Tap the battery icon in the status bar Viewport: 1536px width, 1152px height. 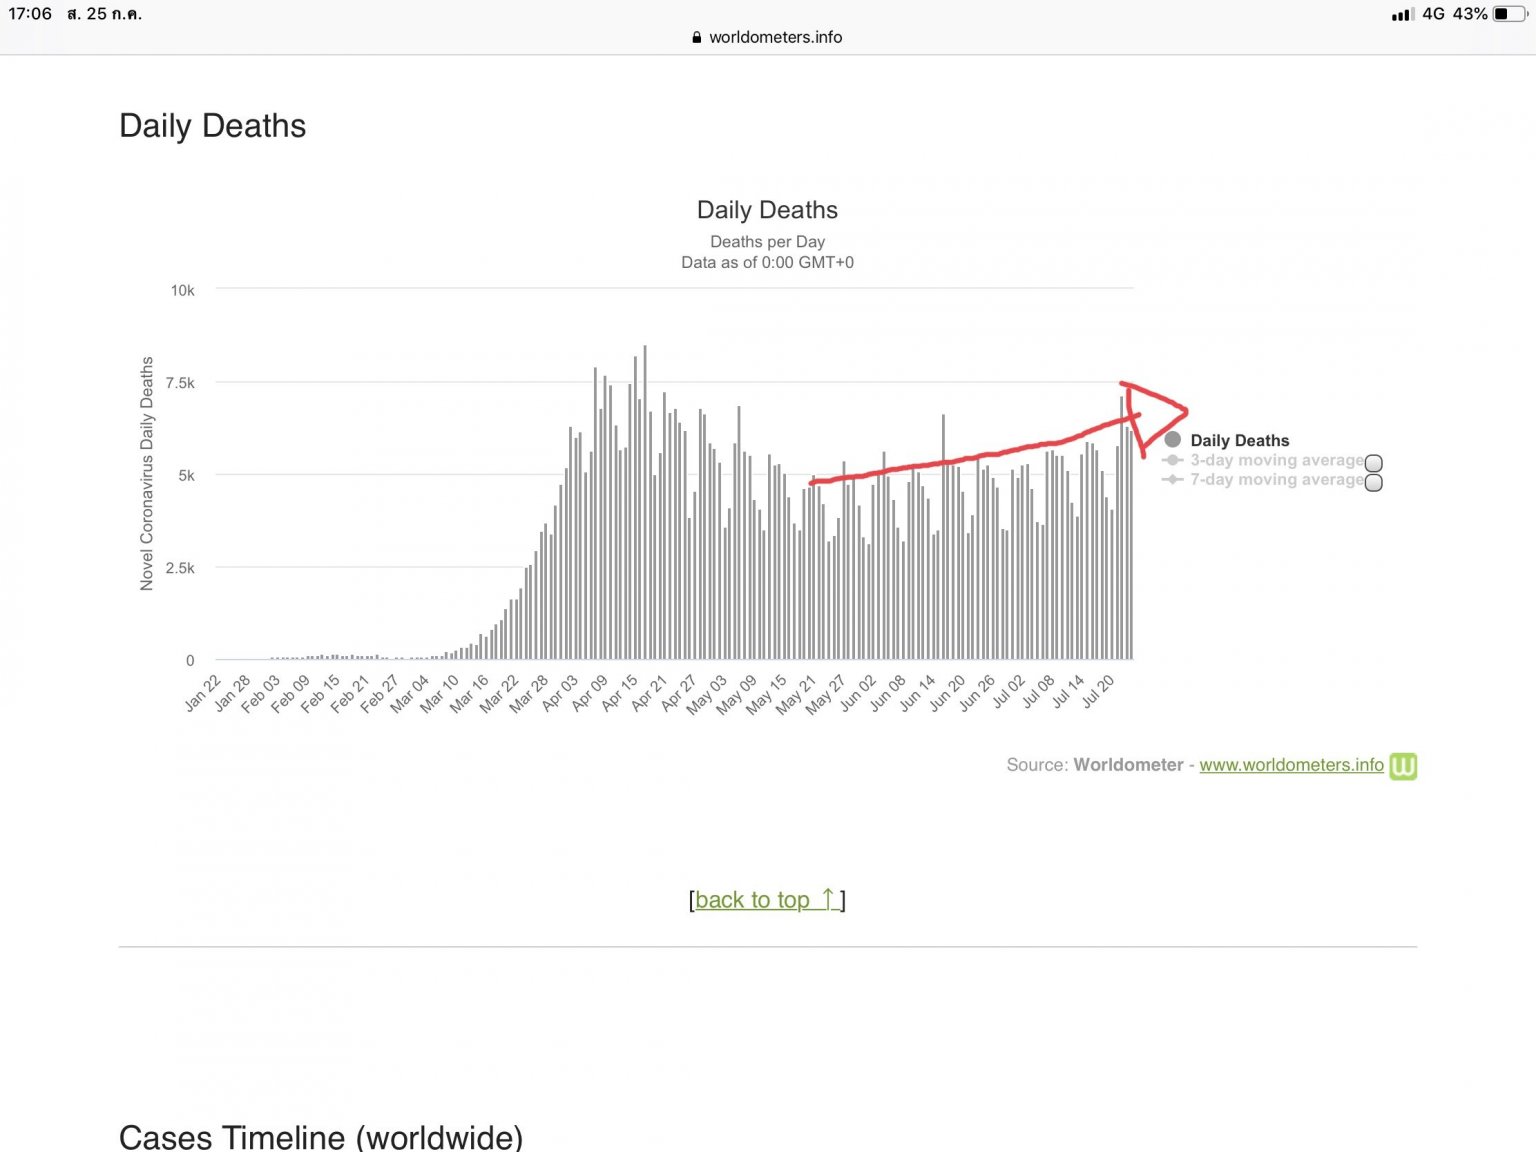click(x=1509, y=14)
